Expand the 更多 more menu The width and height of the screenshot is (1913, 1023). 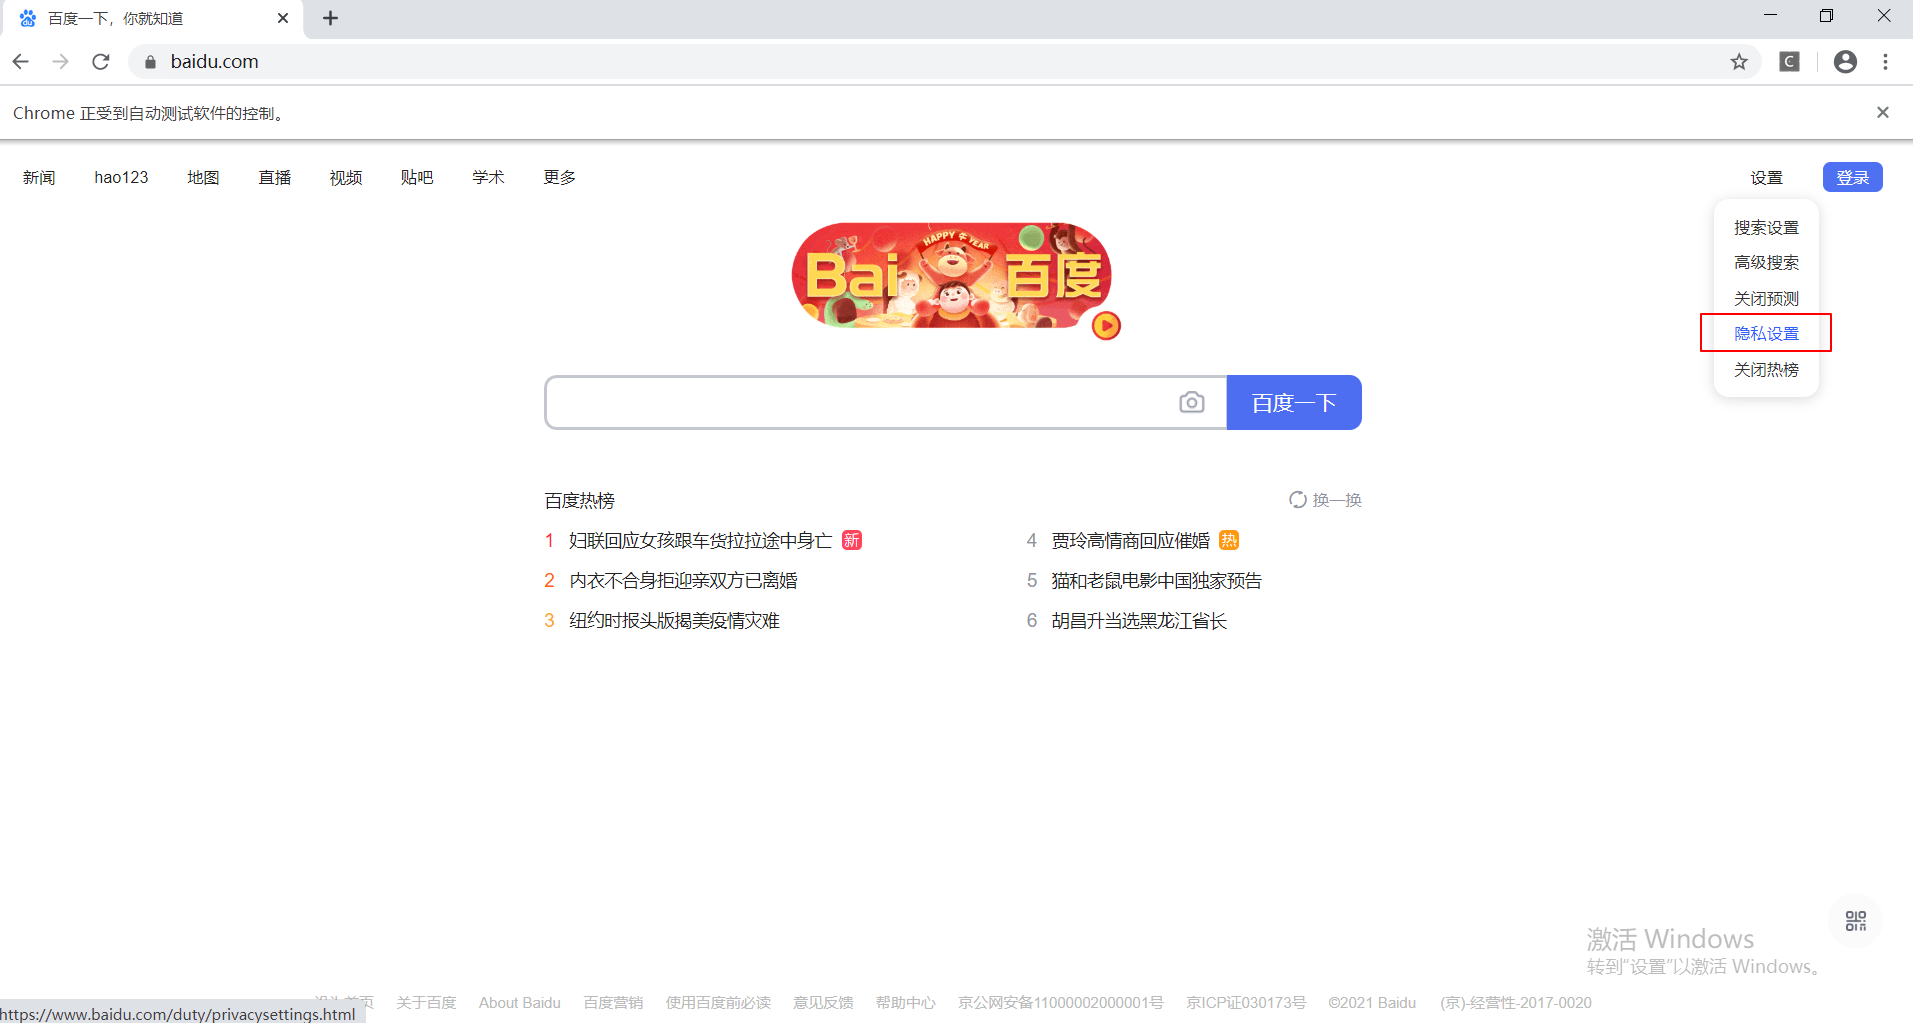(560, 177)
